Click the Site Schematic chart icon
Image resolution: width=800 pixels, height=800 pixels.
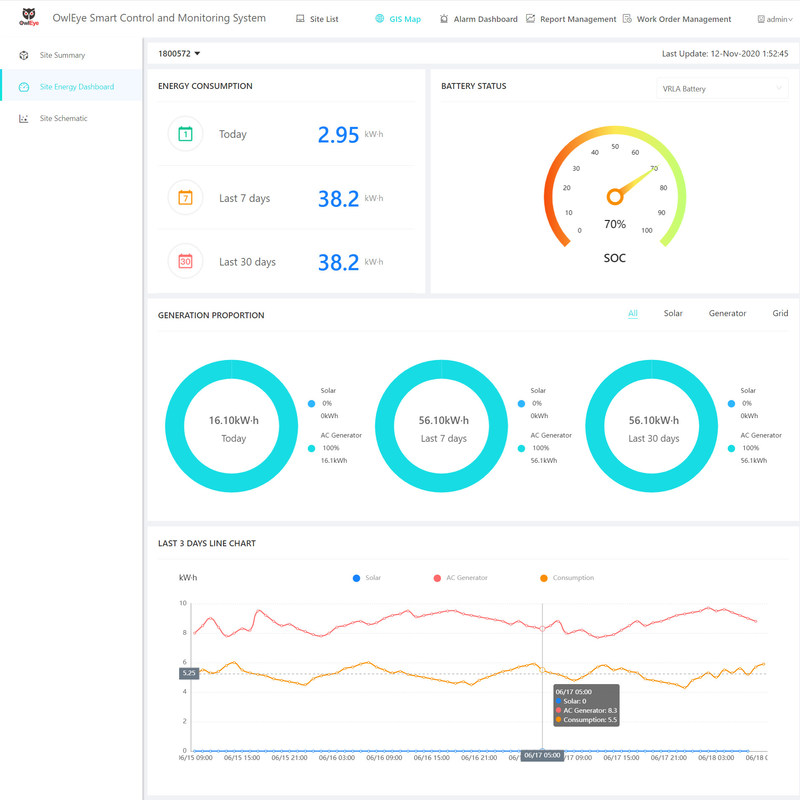point(24,119)
